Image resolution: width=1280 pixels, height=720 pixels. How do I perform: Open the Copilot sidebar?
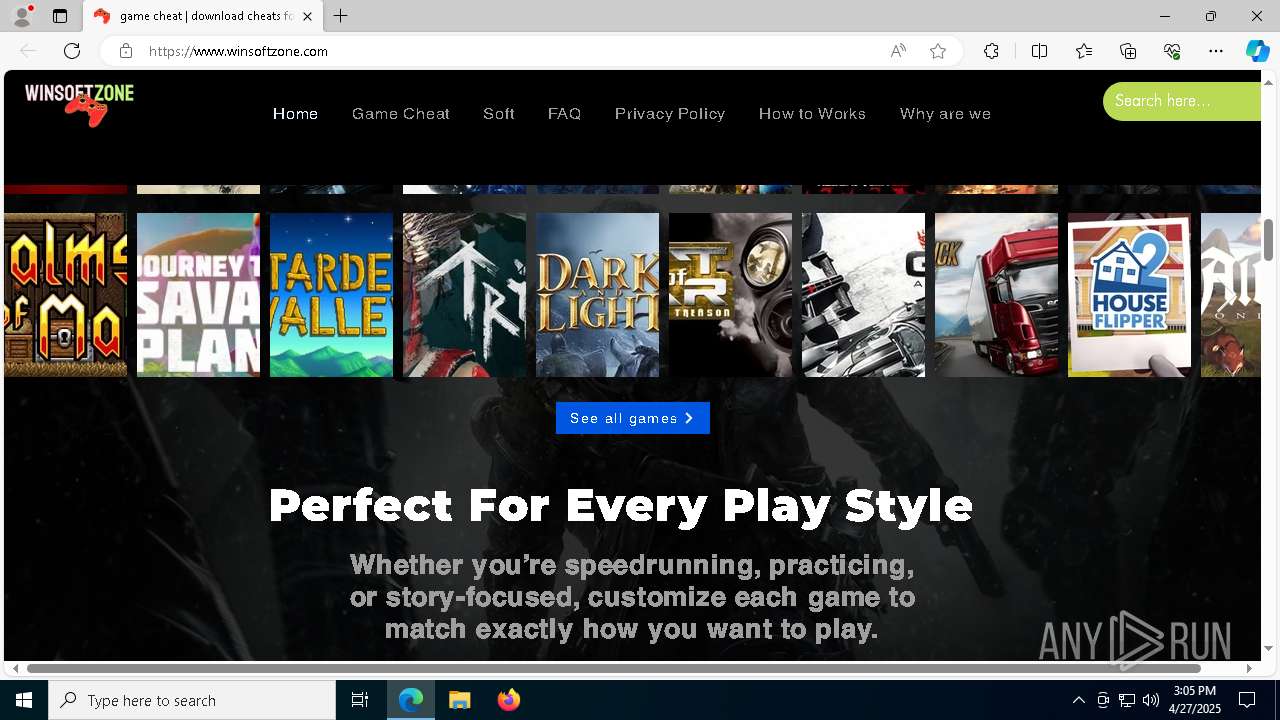(x=1257, y=51)
